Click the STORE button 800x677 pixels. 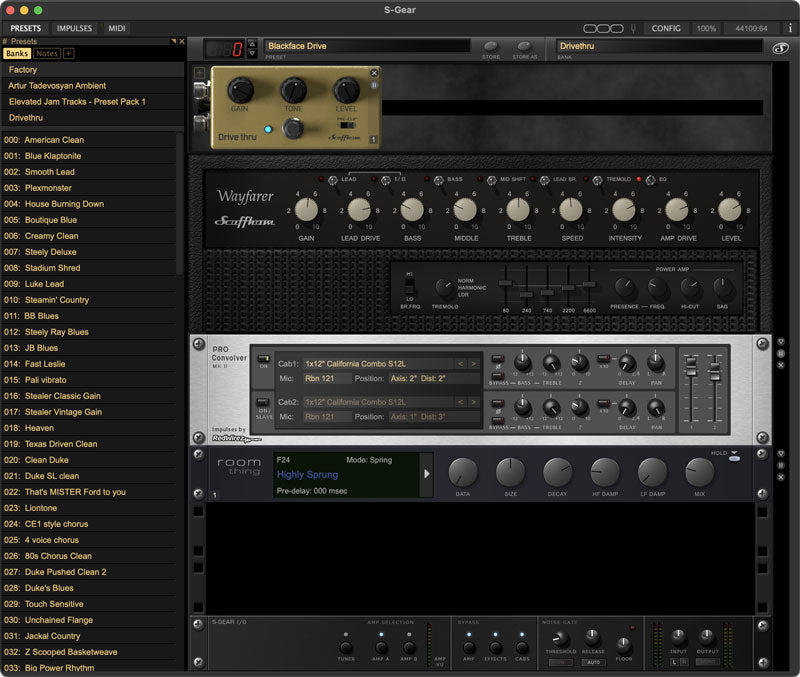coord(491,46)
